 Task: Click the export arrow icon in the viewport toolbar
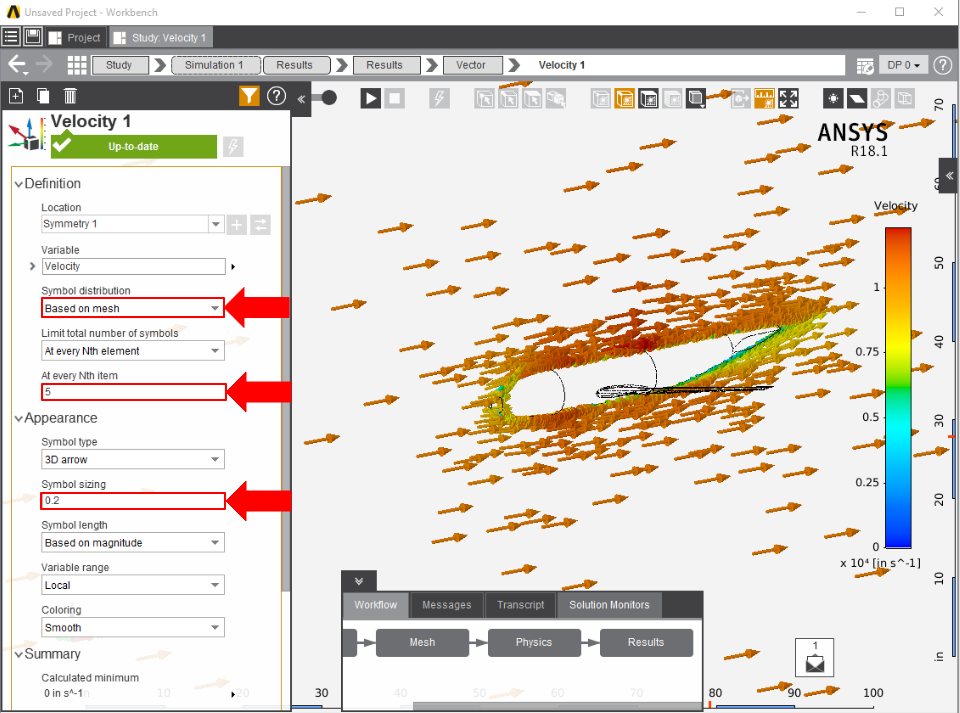(x=740, y=98)
